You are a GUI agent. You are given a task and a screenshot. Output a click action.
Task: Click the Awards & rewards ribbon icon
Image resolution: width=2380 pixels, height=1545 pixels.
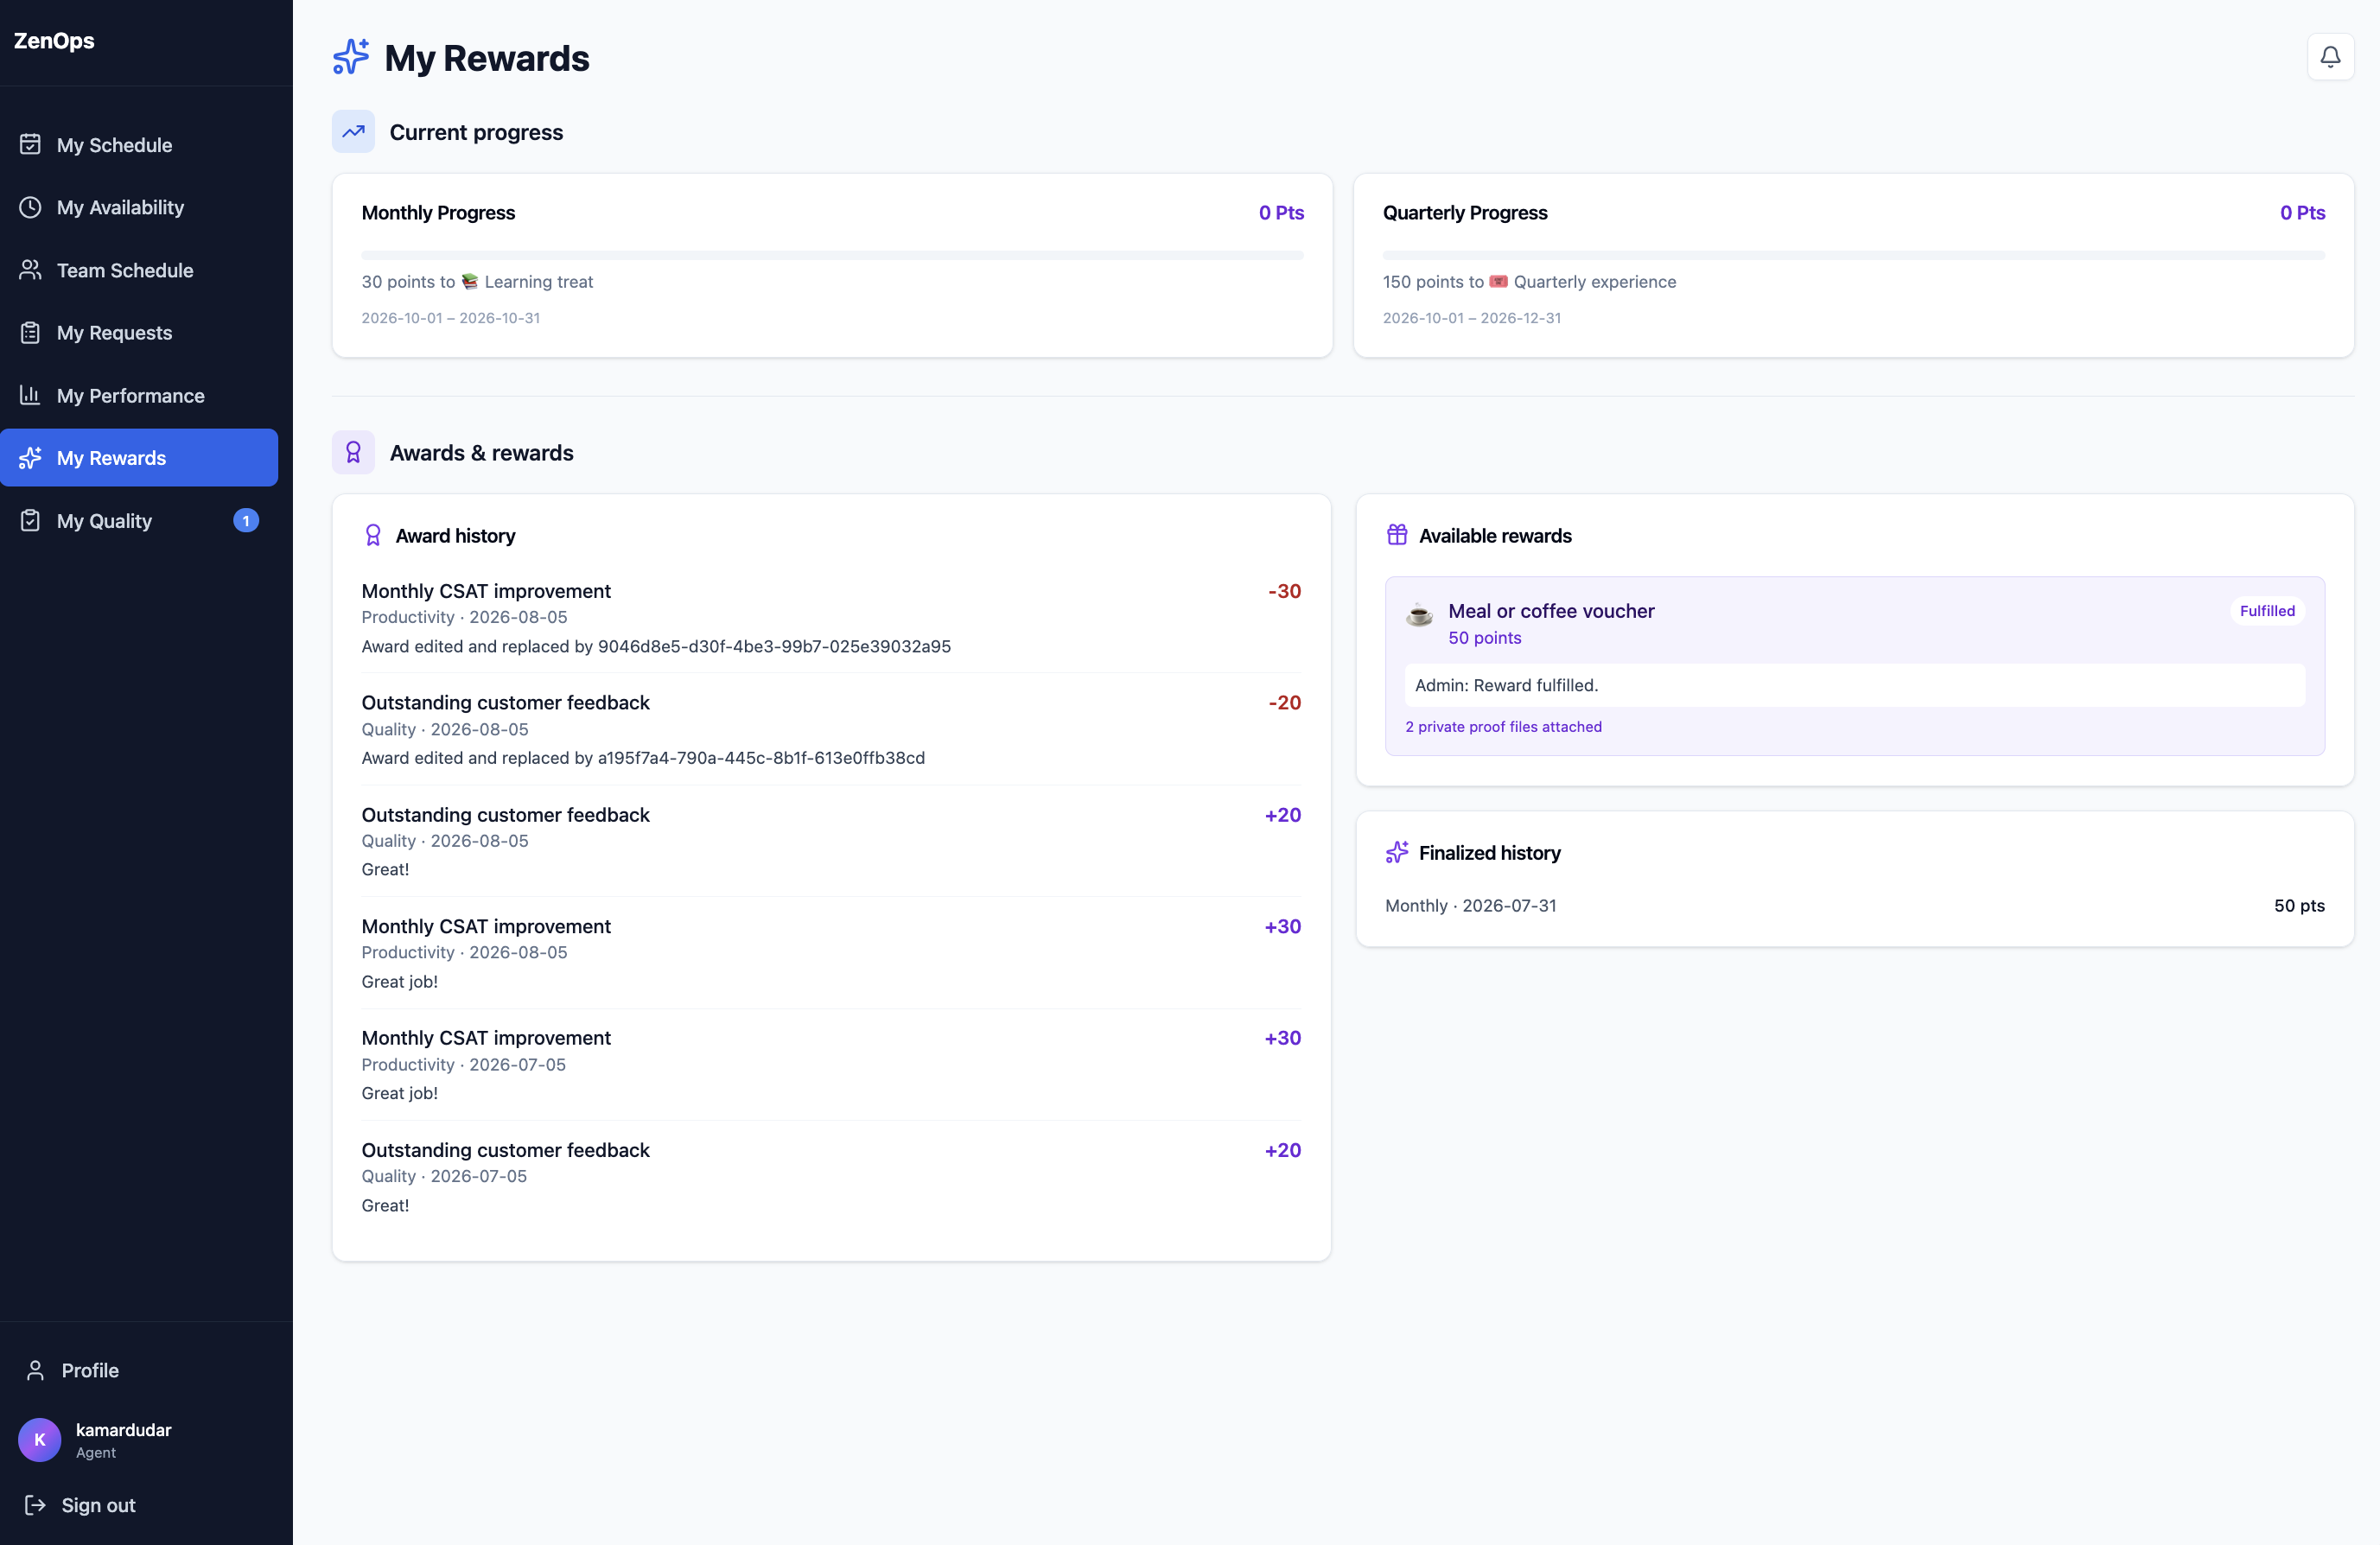point(353,453)
